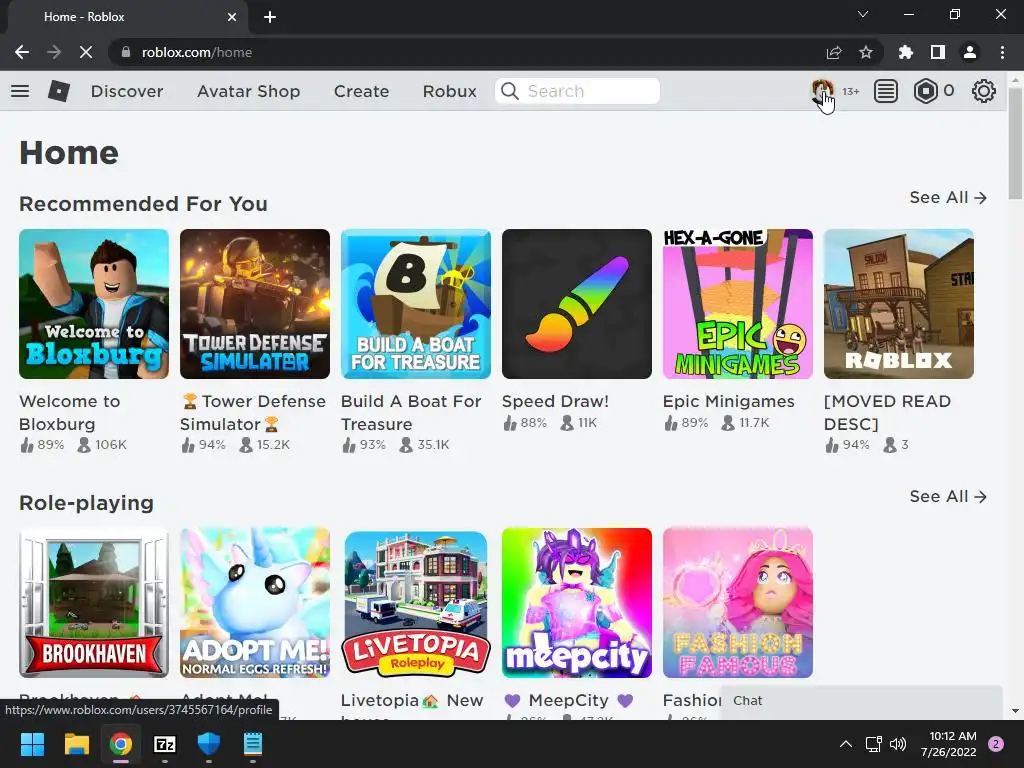Open the Brookhaven game thumbnail

point(94,603)
